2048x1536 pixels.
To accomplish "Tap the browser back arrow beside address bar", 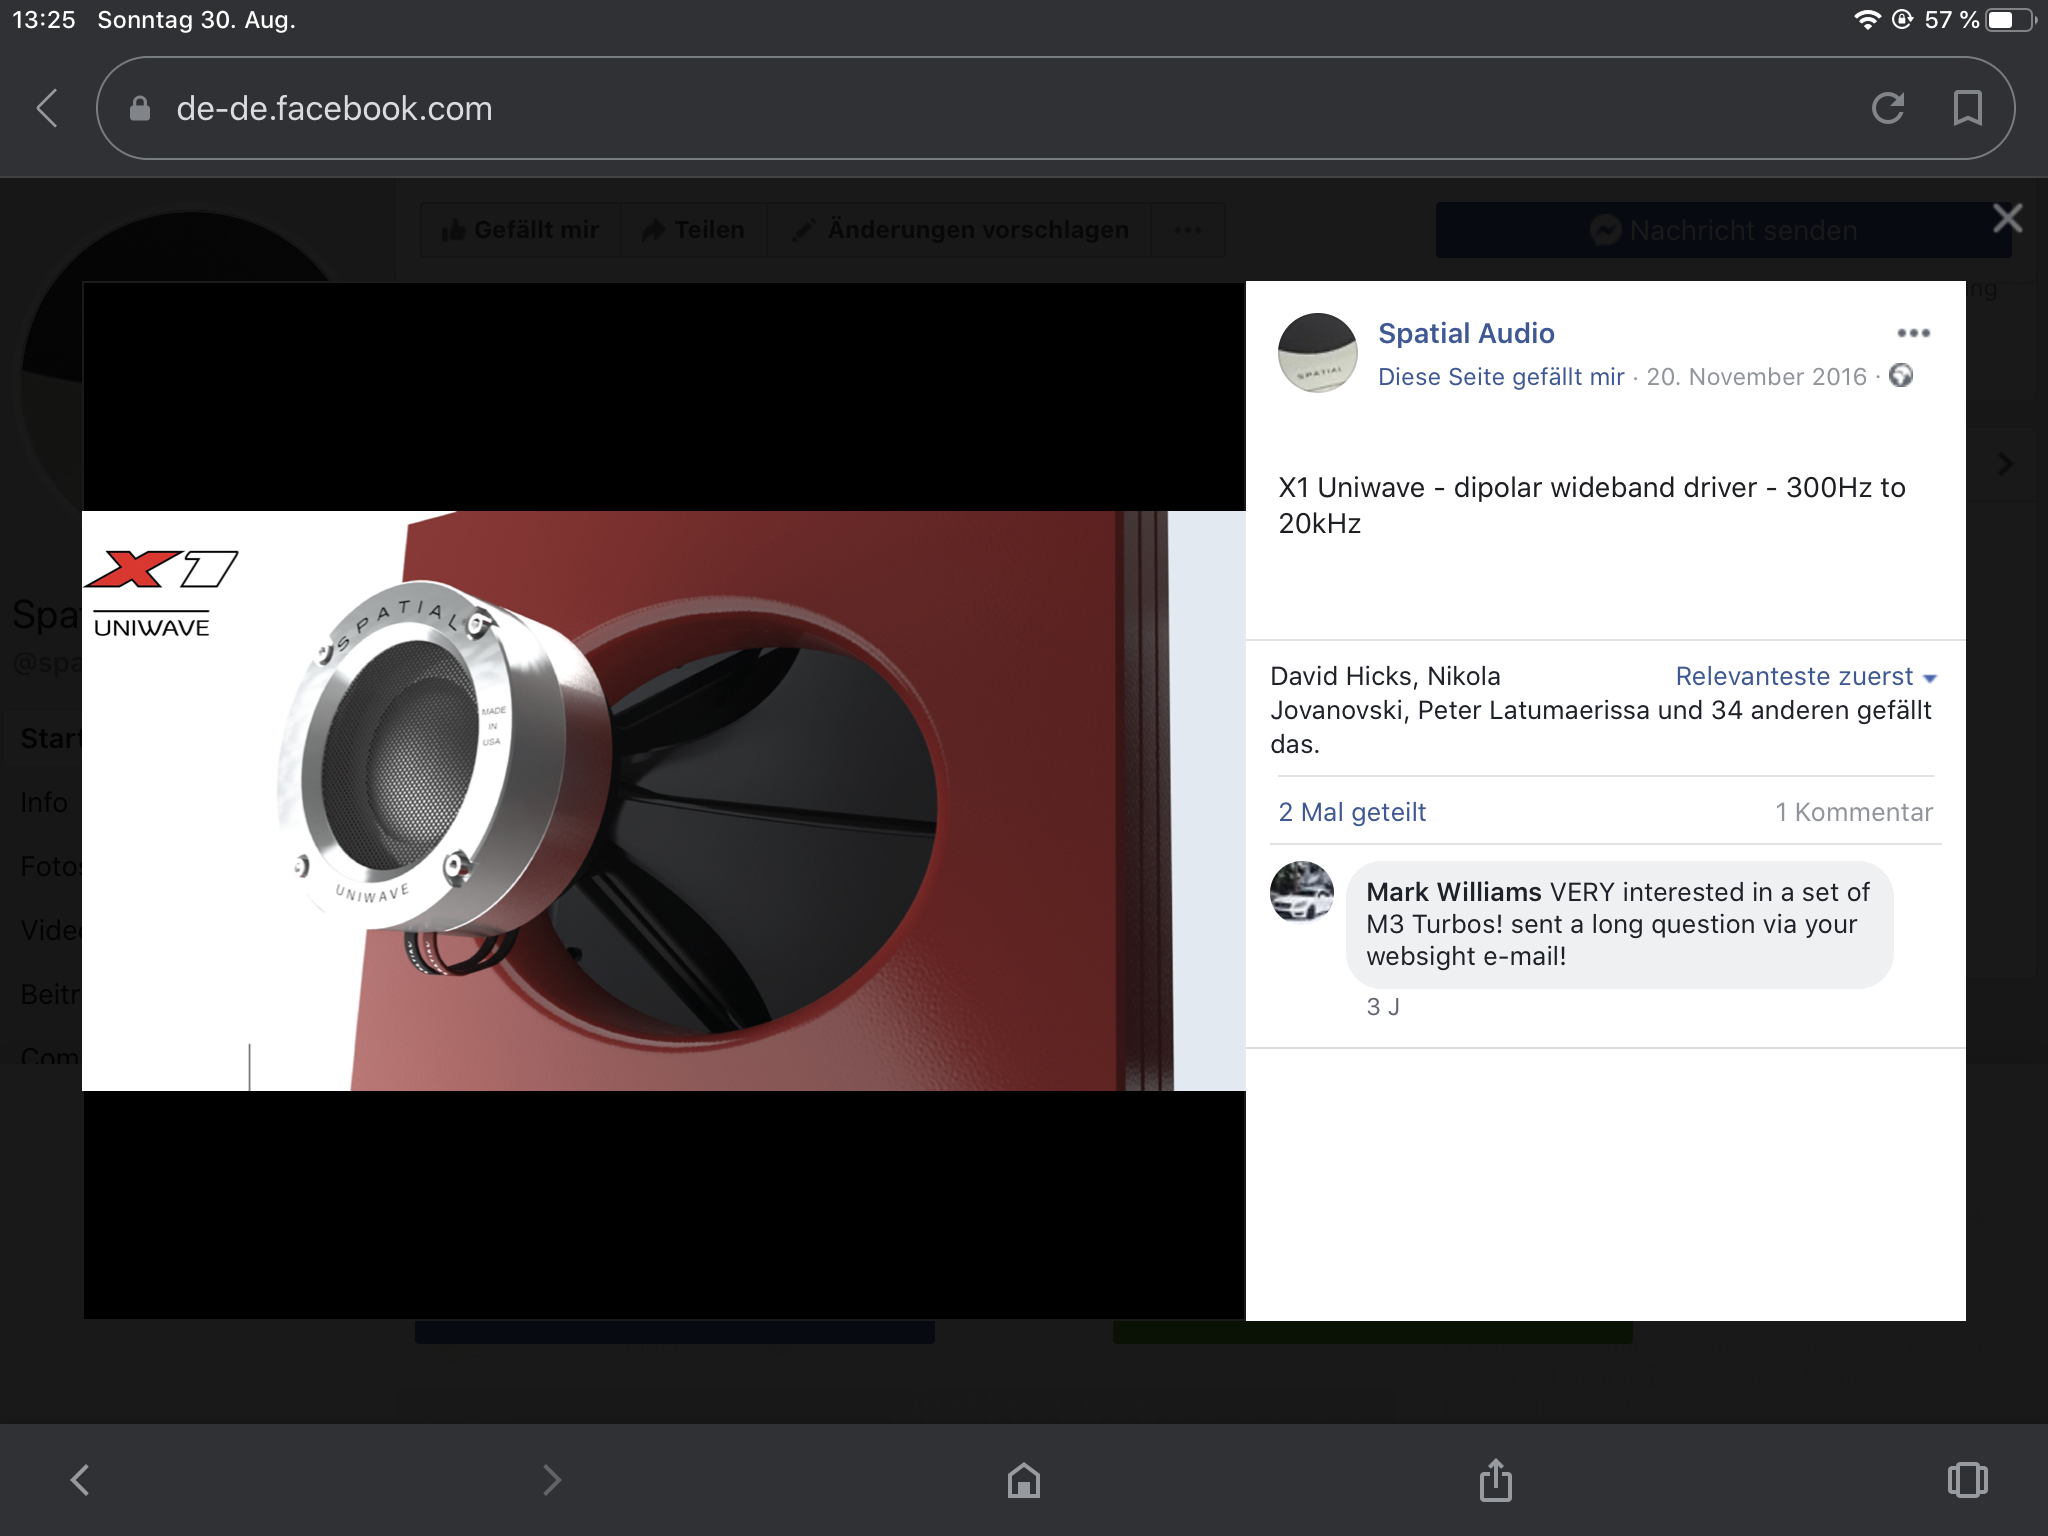I will pyautogui.click(x=47, y=108).
